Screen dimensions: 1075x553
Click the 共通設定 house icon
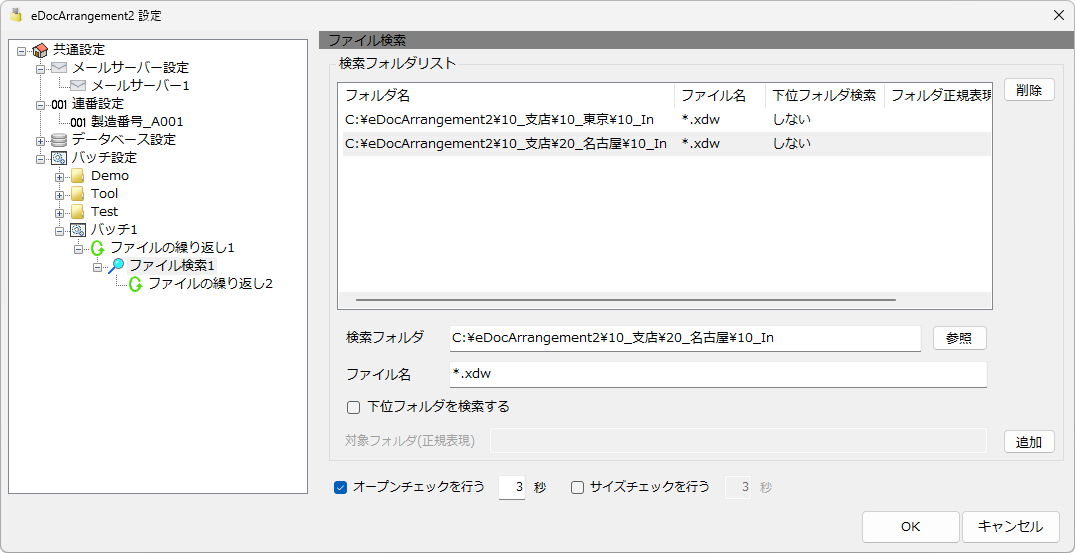tap(40, 50)
